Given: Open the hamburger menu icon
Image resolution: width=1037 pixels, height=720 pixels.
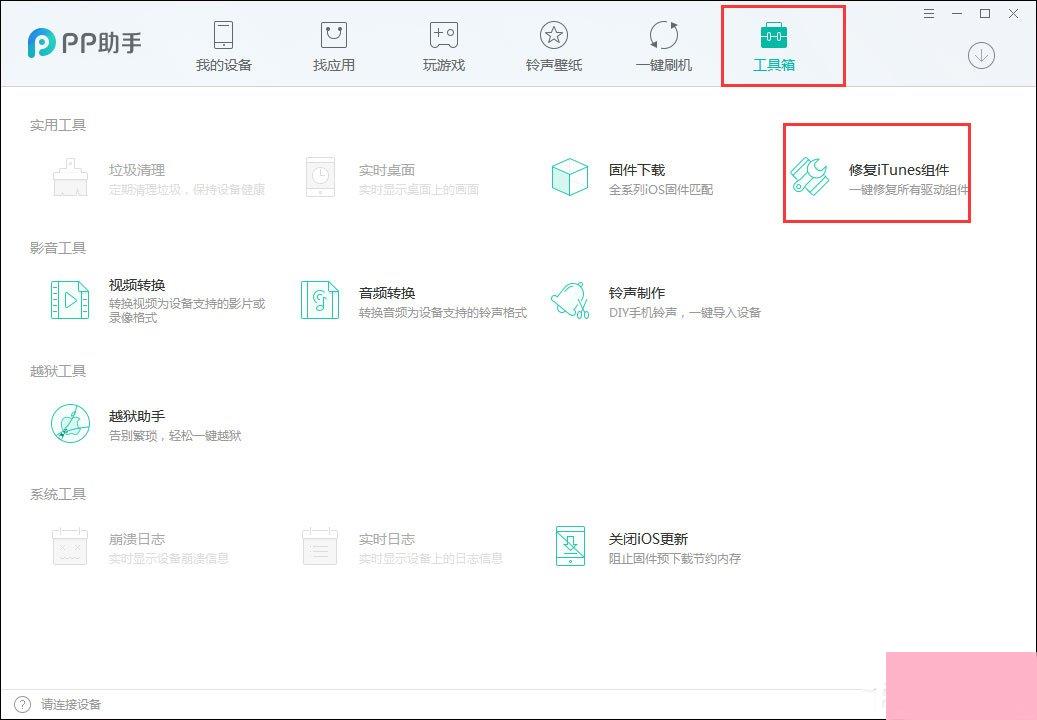Looking at the screenshot, I should pyautogui.click(x=929, y=13).
